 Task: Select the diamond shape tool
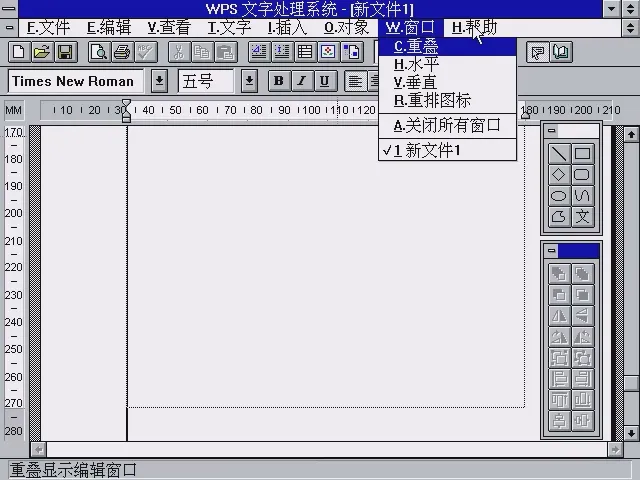click(559, 175)
